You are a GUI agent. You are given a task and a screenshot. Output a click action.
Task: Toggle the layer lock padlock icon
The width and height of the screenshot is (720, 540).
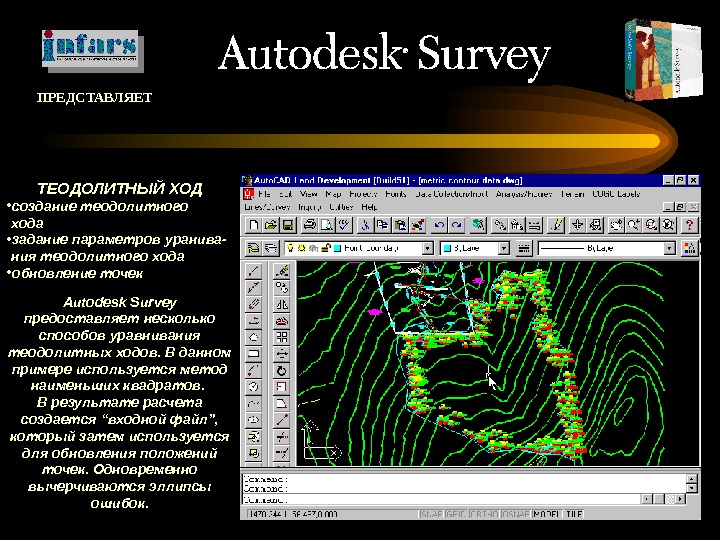click(326, 248)
